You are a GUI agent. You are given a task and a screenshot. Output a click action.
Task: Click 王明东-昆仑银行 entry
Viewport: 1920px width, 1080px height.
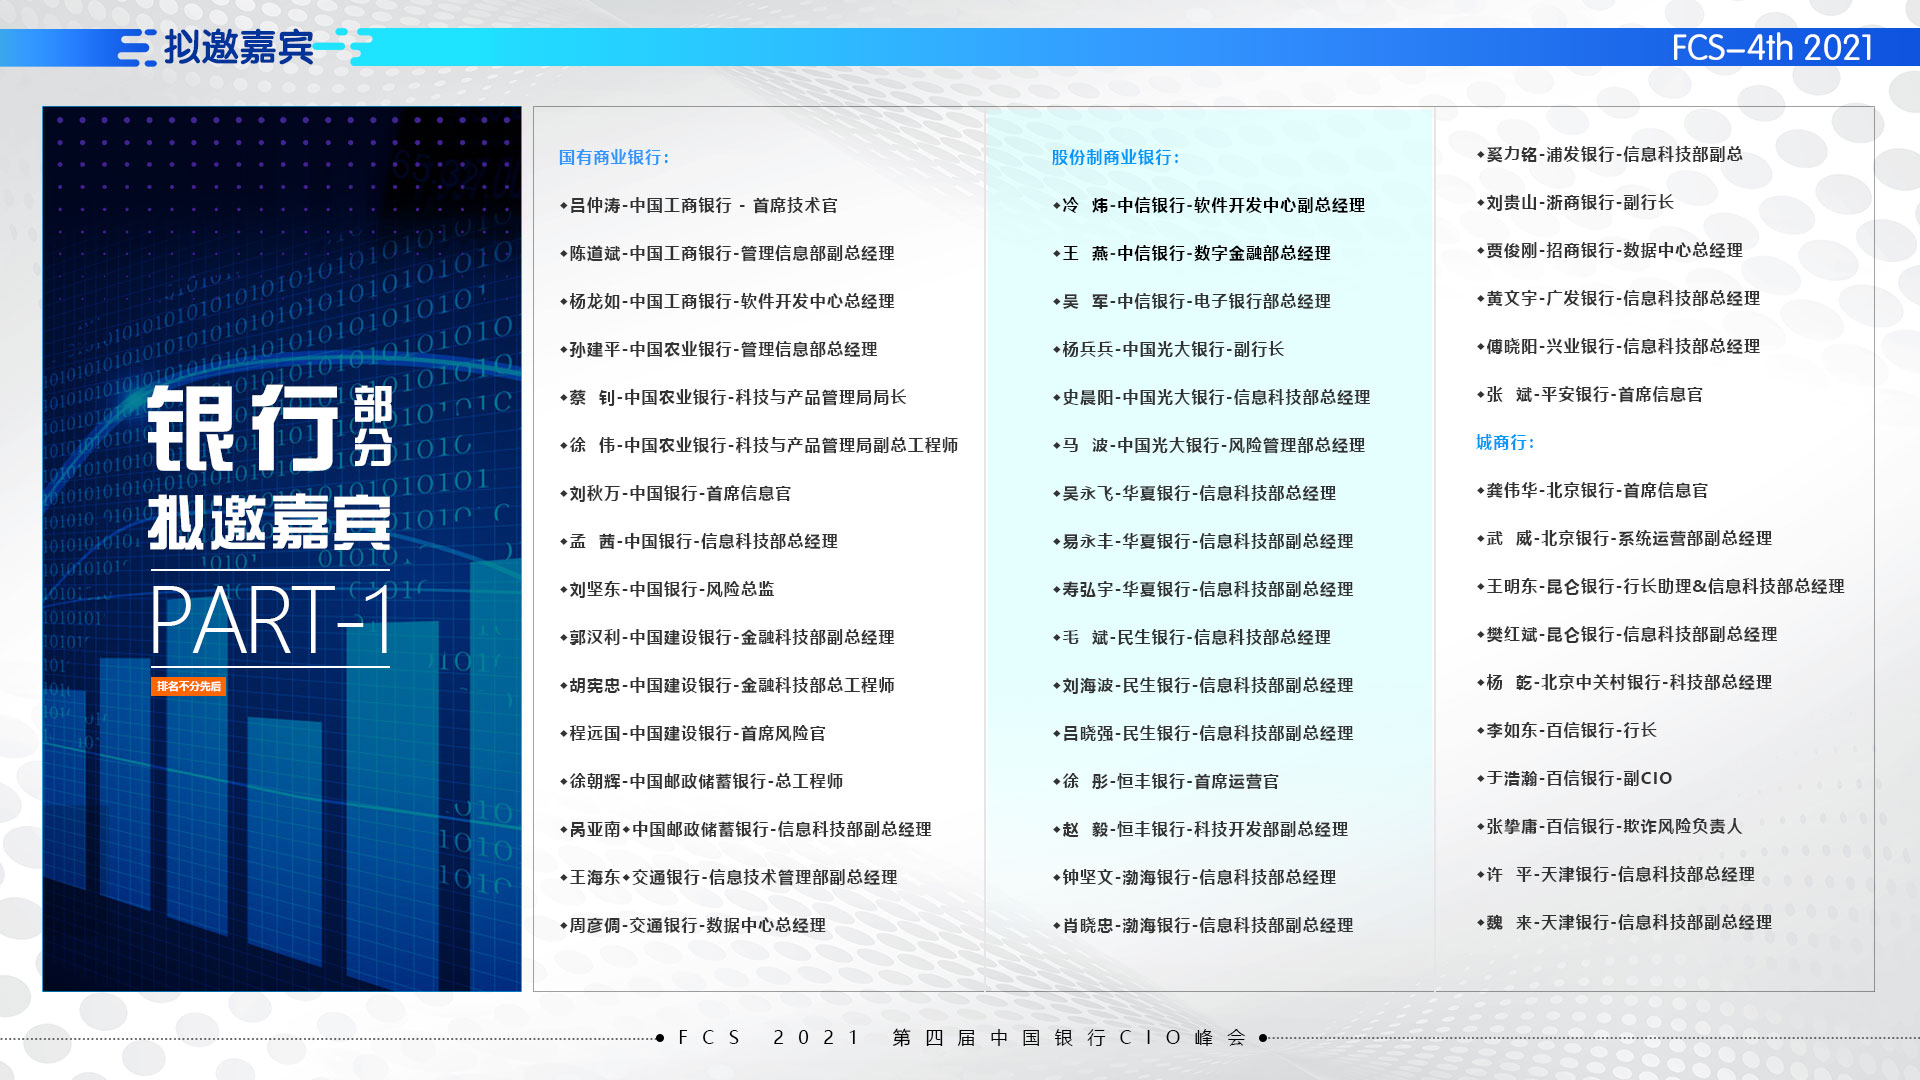point(1661,586)
